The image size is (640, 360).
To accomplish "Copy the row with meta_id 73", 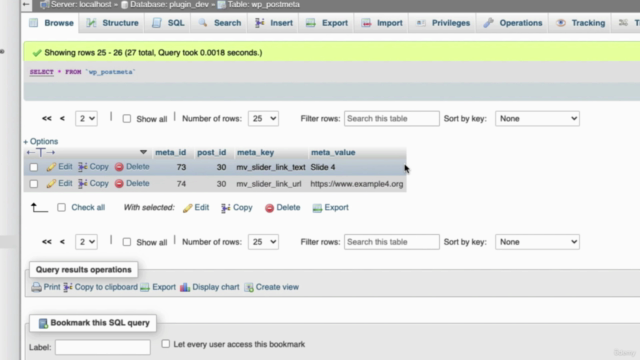I will (93, 167).
